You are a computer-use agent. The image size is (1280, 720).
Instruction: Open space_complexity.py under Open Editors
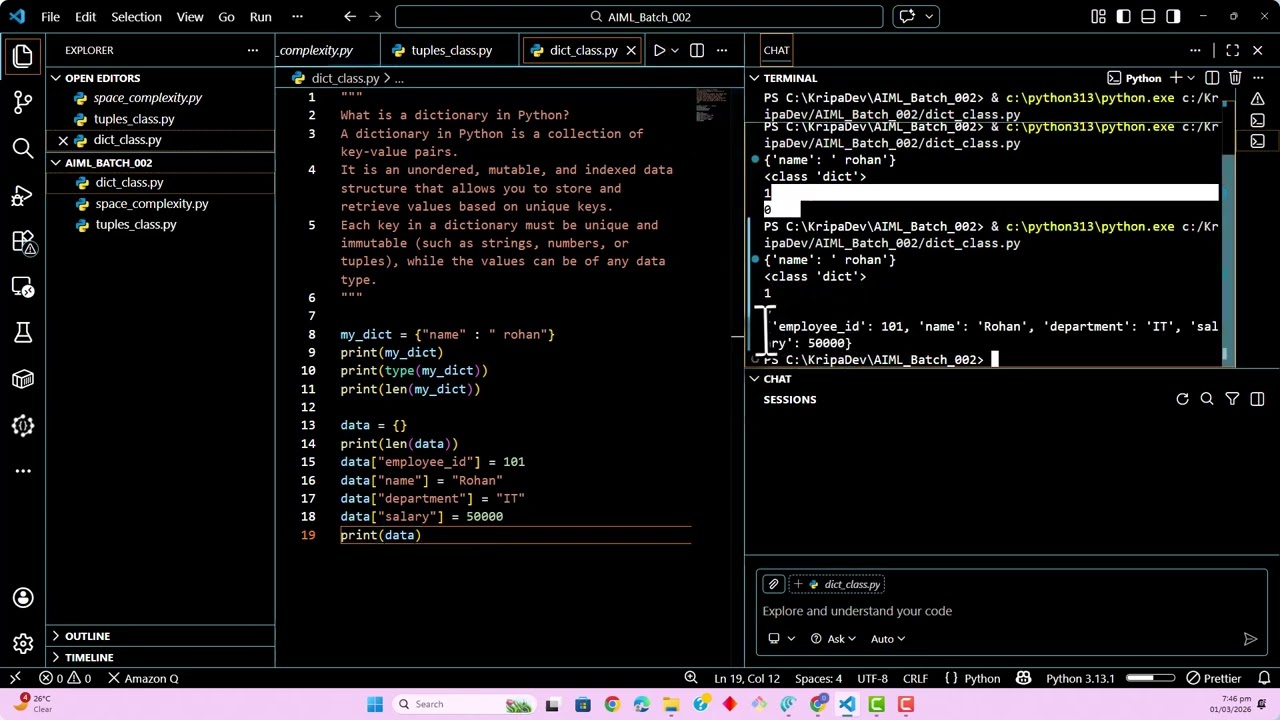tap(147, 98)
